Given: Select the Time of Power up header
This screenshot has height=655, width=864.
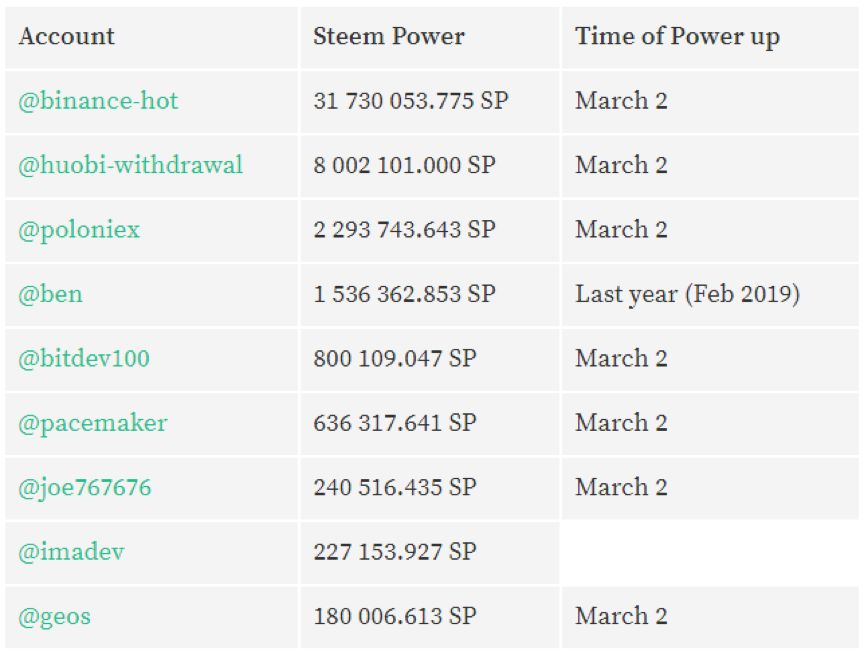Looking at the screenshot, I should click(x=677, y=37).
